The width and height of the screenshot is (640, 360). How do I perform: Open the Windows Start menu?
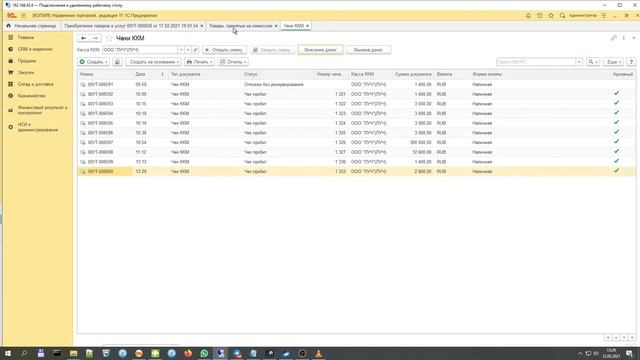[8, 353]
